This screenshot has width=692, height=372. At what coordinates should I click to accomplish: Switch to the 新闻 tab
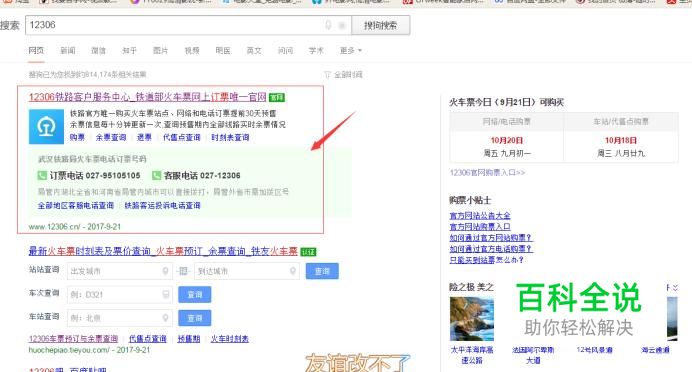[68, 51]
